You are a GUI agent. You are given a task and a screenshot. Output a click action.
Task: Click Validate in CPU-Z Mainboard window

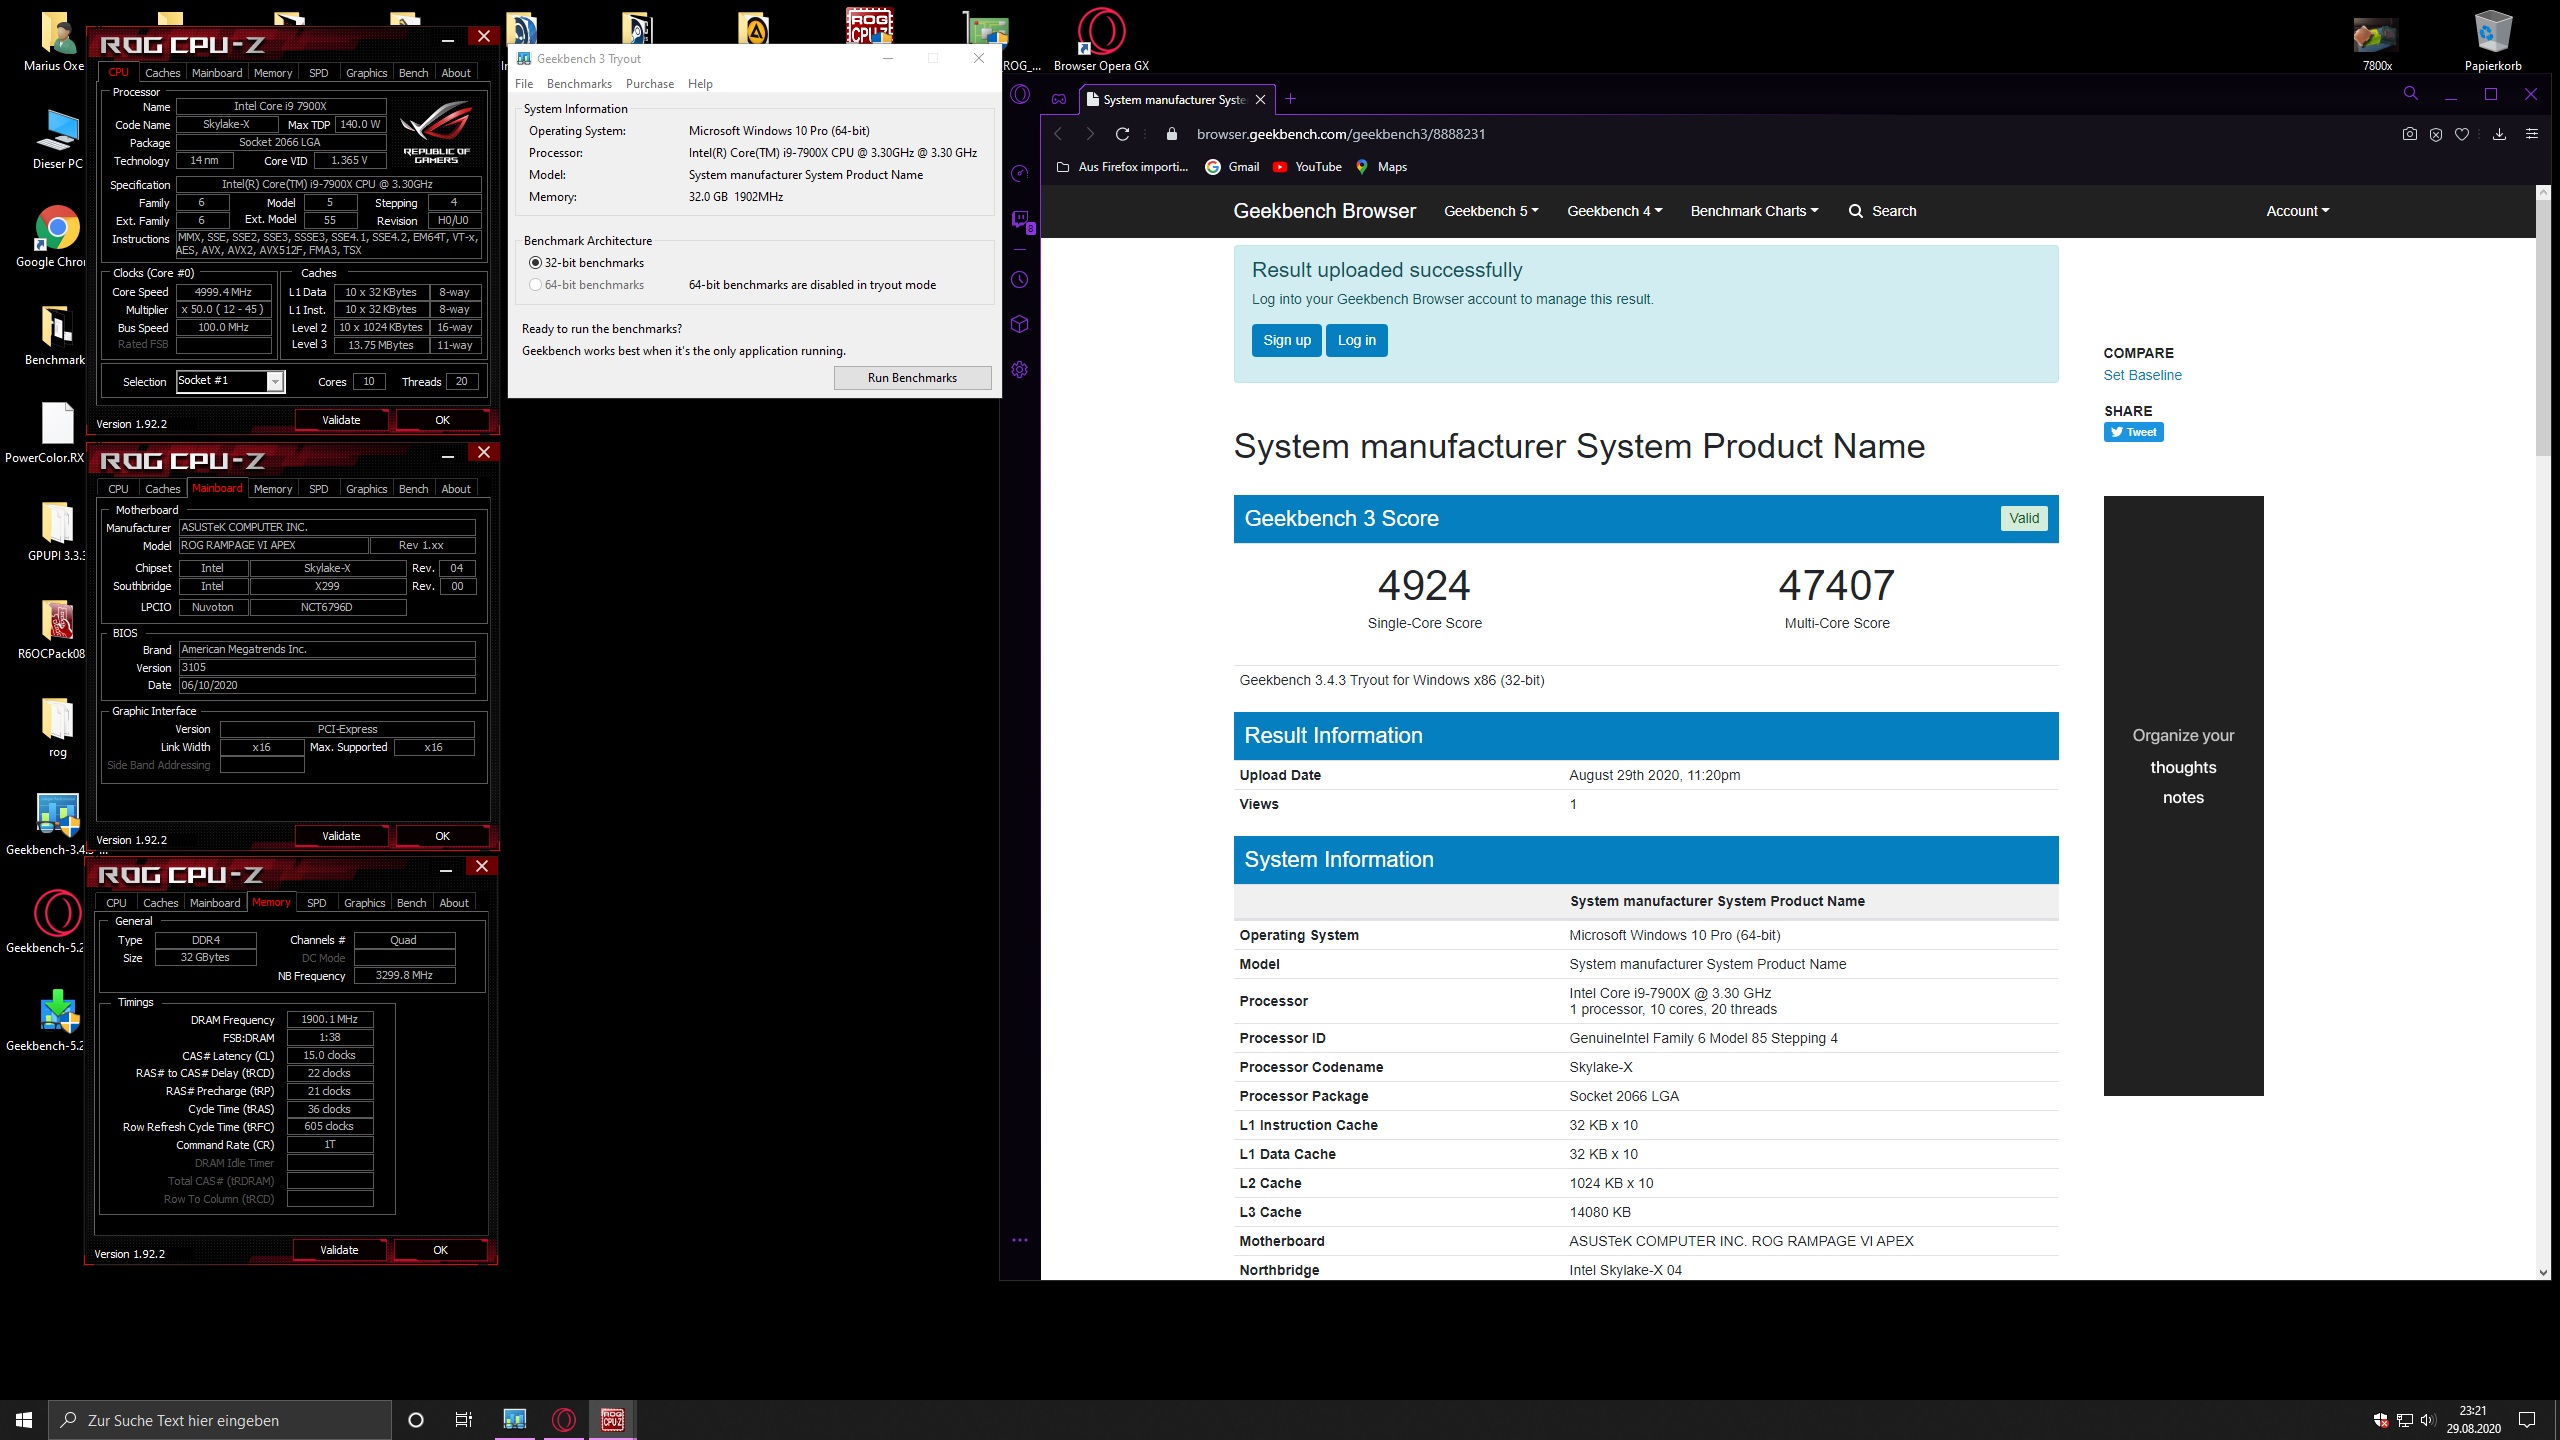point(341,836)
